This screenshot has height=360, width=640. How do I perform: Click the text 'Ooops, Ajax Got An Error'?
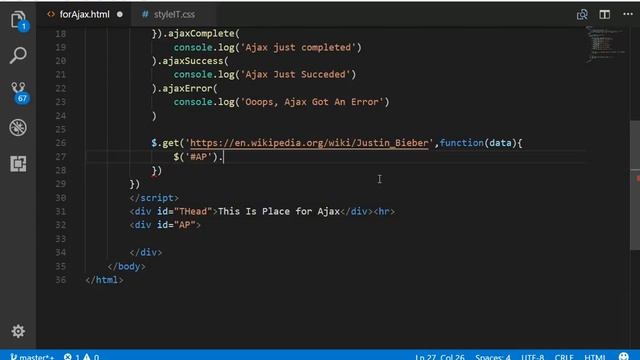coord(312,102)
